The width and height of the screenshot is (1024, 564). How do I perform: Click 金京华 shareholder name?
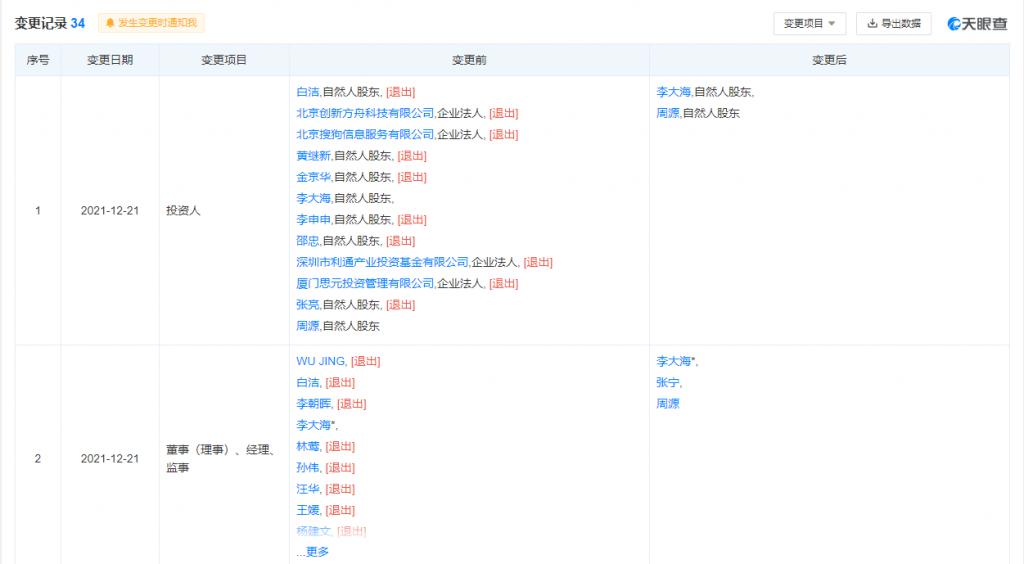click(x=312, y=177)
